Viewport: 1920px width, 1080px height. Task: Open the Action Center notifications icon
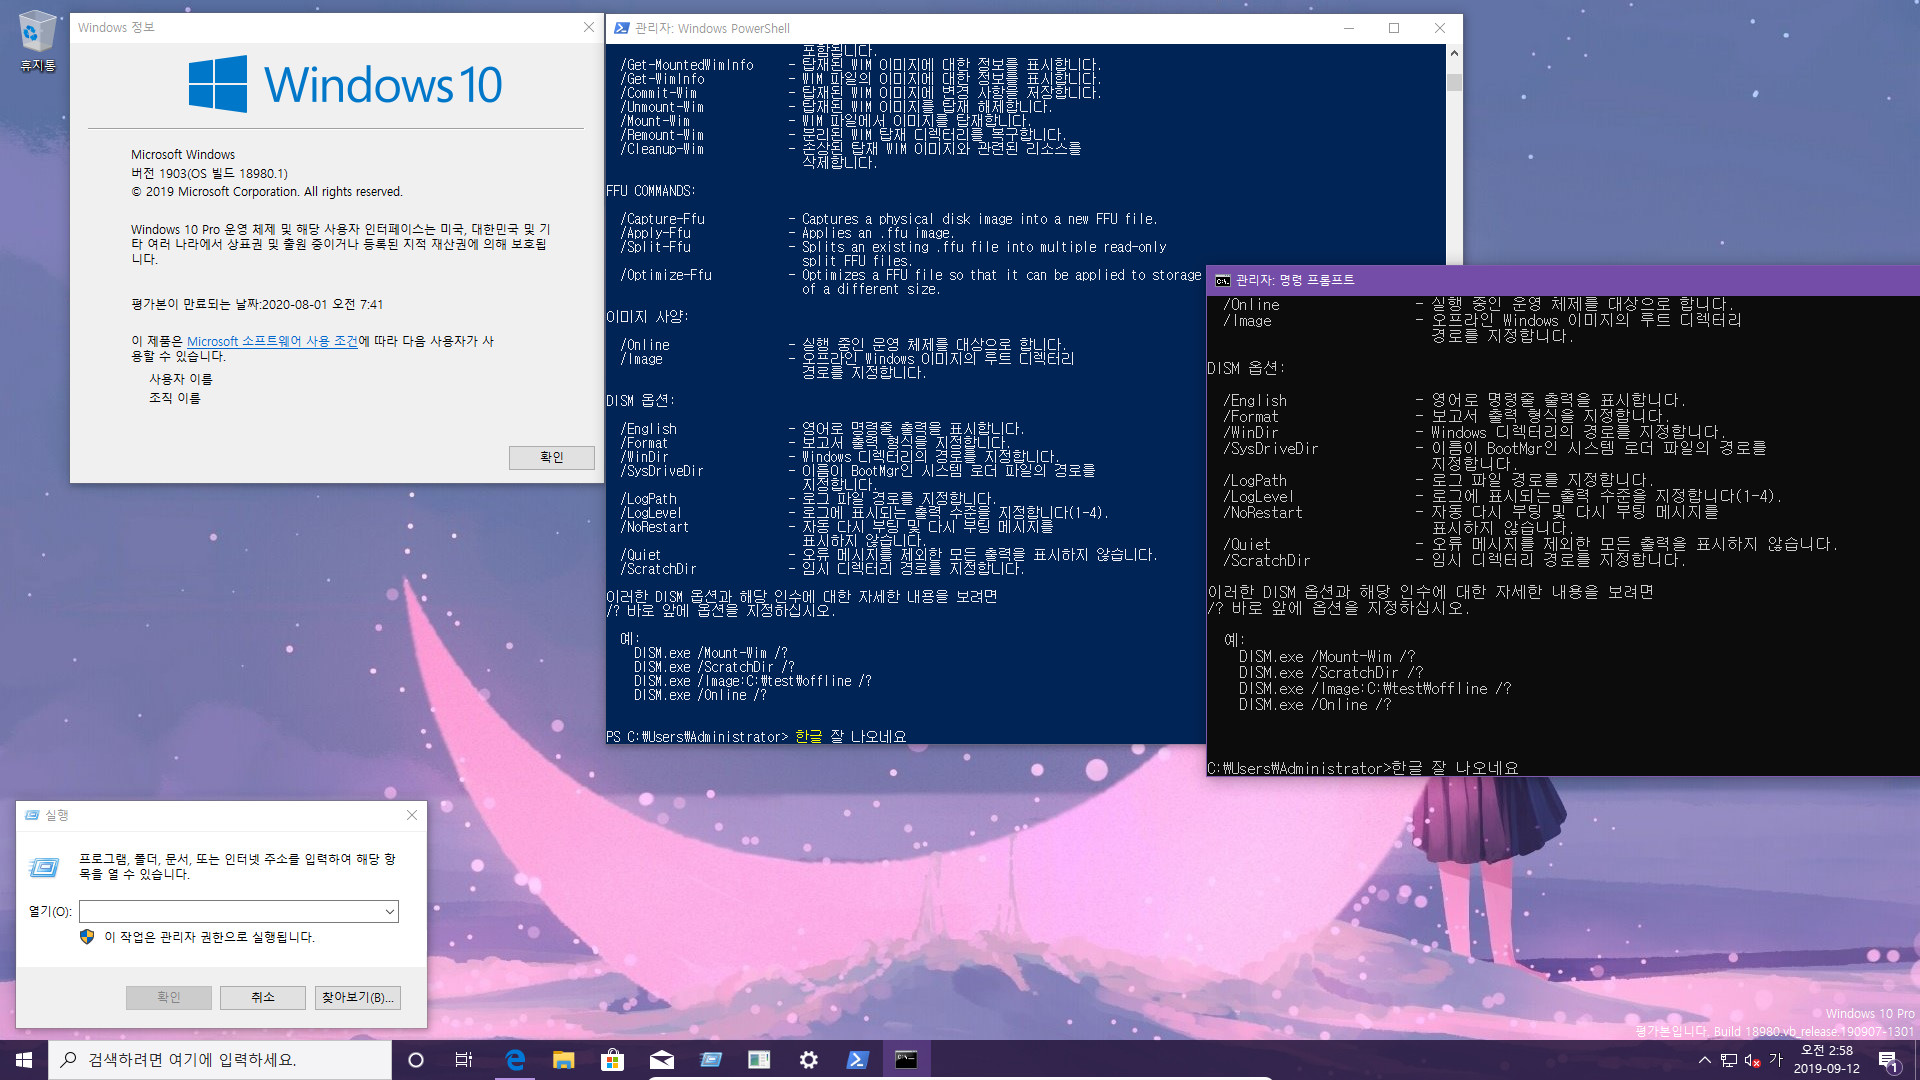[1888, 1060]
